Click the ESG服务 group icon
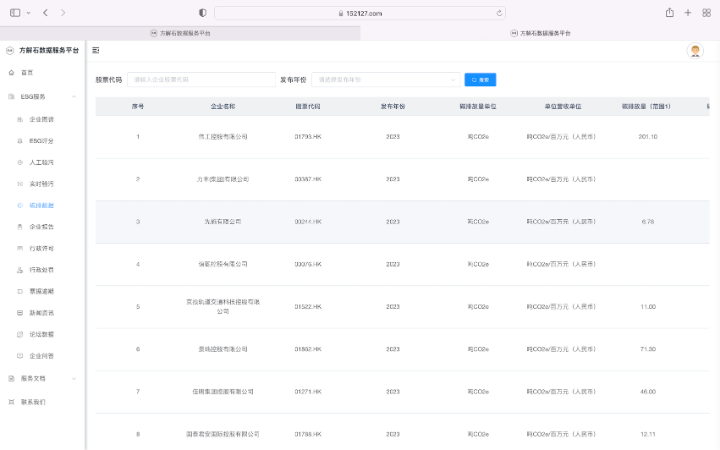The width and height of the screenshot is (720, 450). click(11, 96)
